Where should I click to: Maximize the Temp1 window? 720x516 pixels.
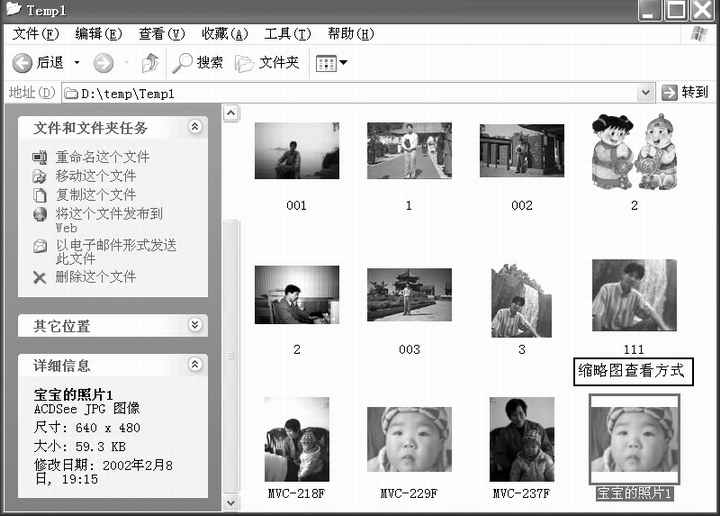[676, 10]
